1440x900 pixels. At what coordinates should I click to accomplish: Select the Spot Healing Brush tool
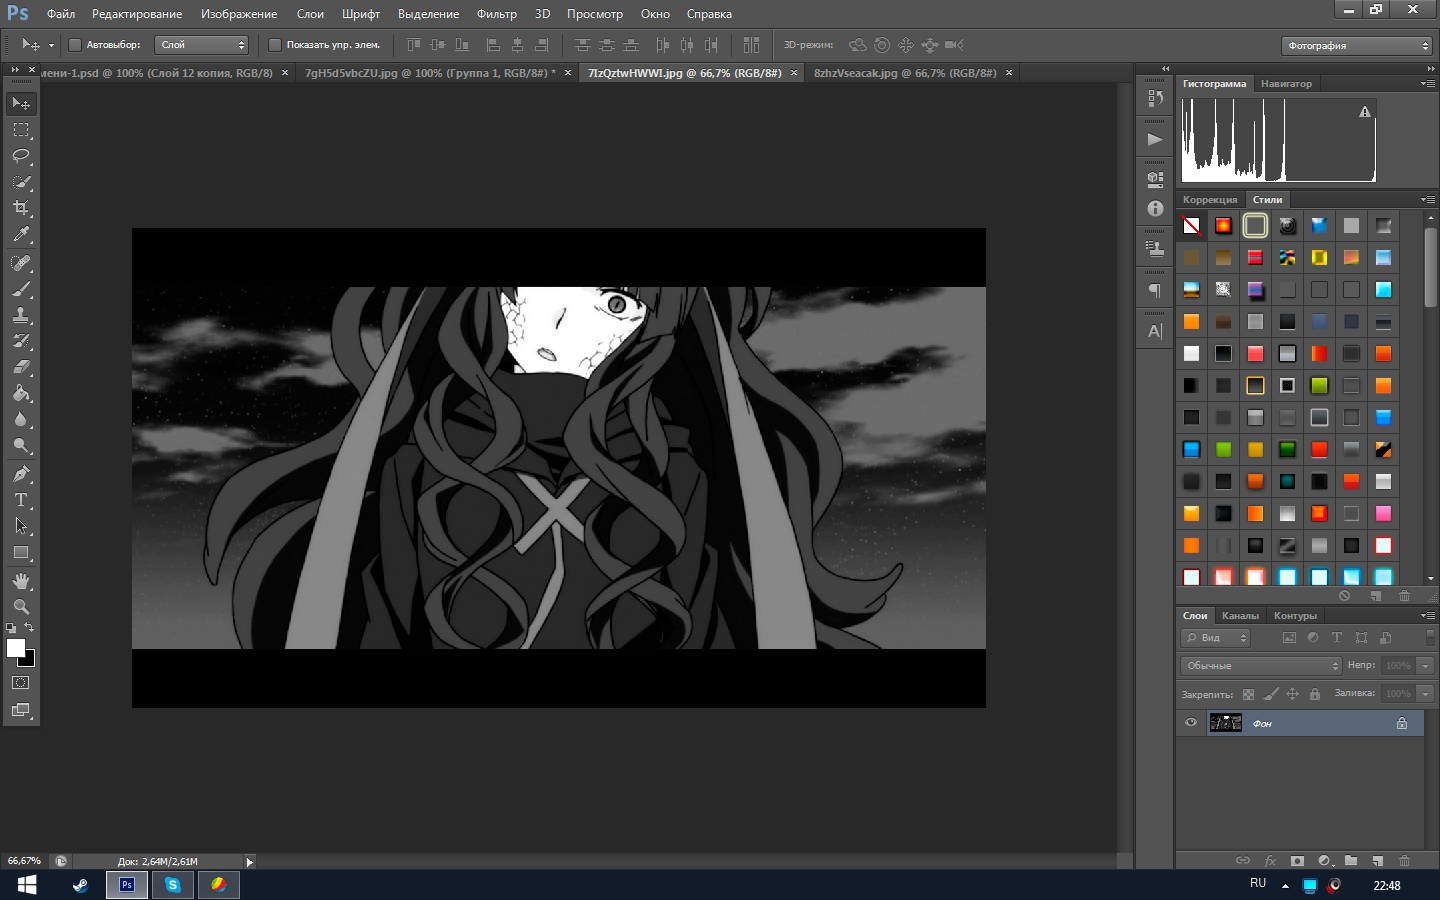point(21,263)
